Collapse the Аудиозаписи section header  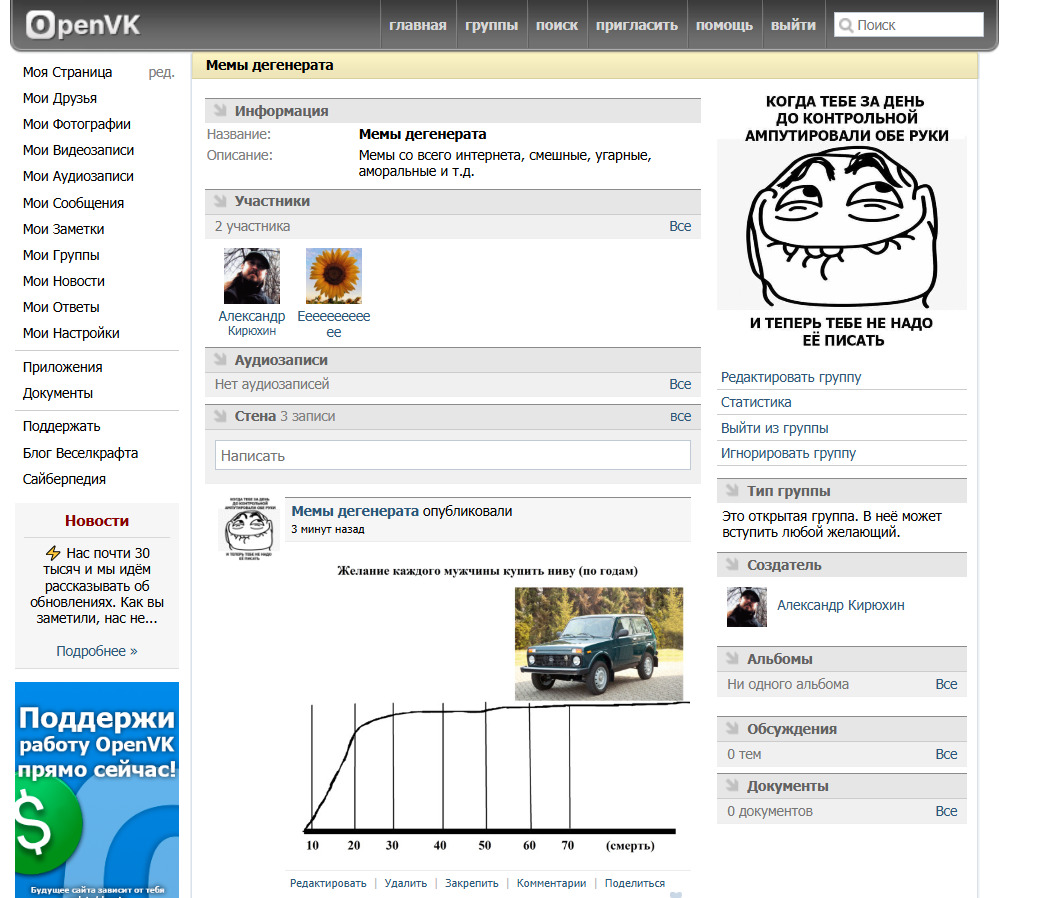coord(281,360)
